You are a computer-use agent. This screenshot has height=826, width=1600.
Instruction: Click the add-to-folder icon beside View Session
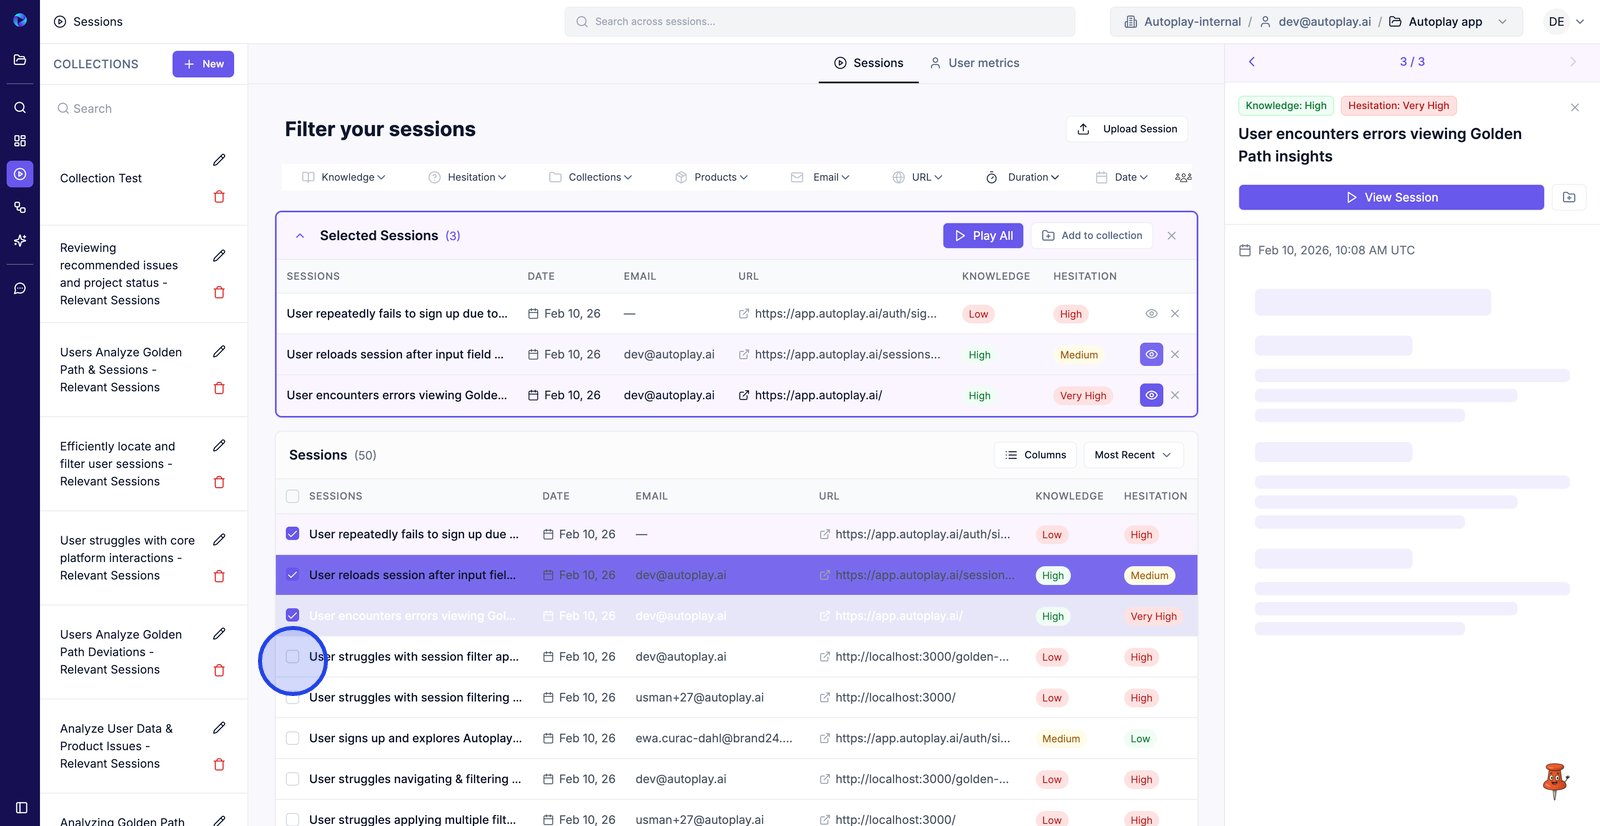click(x=1568, y=198)
